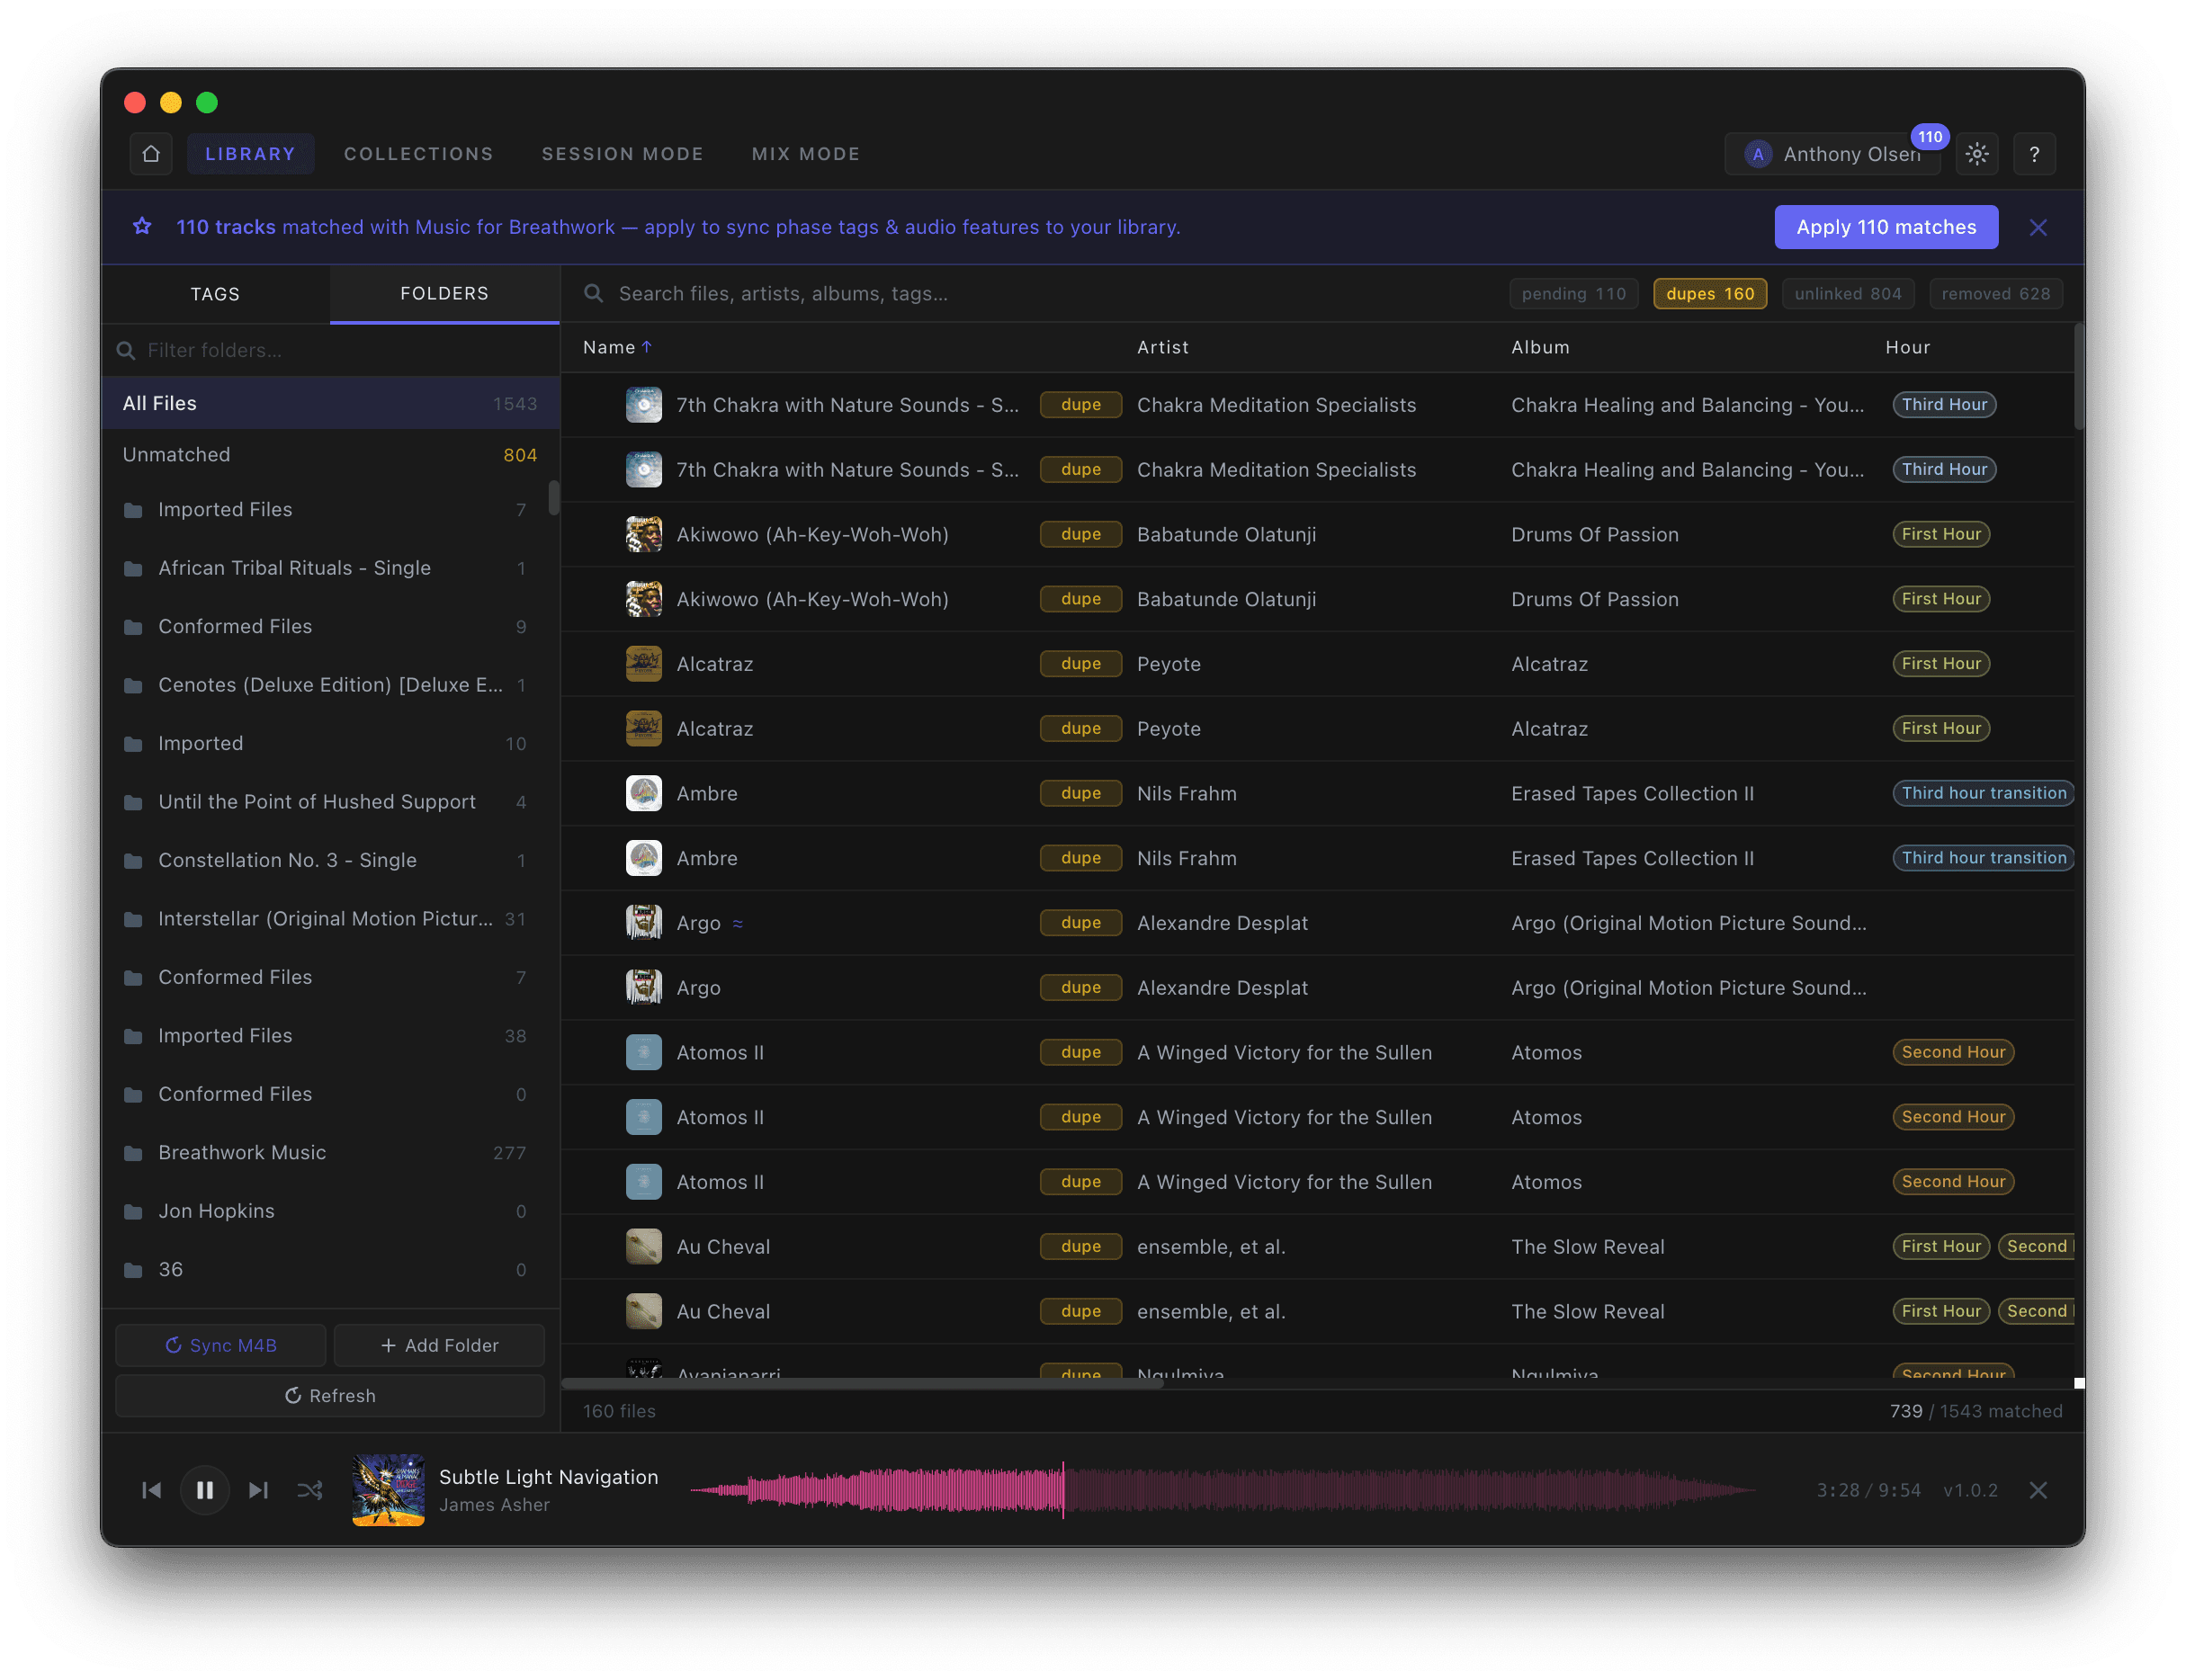Pause the playing track

point(205,1490)
